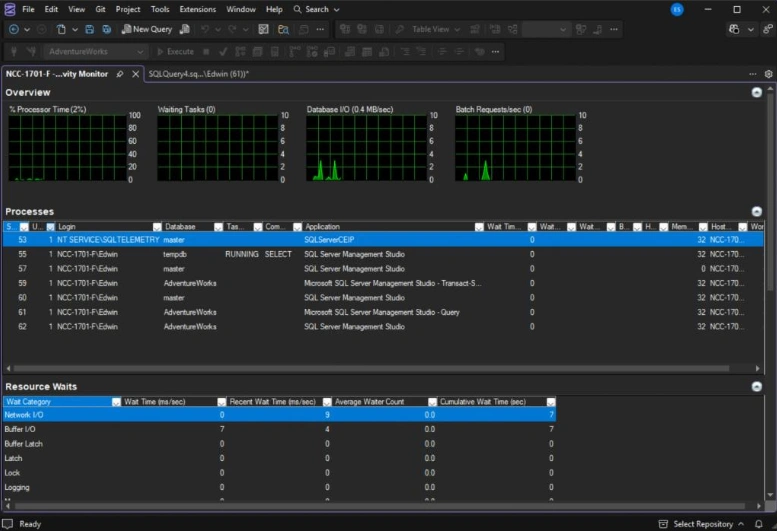The image size is (777, 531).
Task: Open the Activity Monitor toolbar icon
Action: [x=264, y=29]
